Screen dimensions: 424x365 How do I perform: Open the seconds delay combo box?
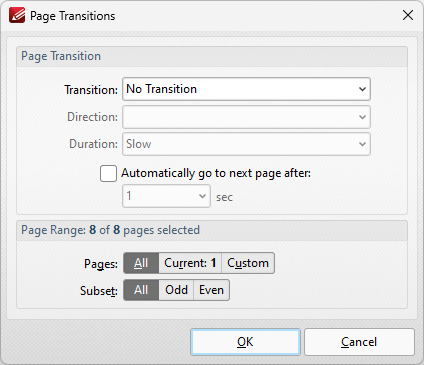pos(166,196)
